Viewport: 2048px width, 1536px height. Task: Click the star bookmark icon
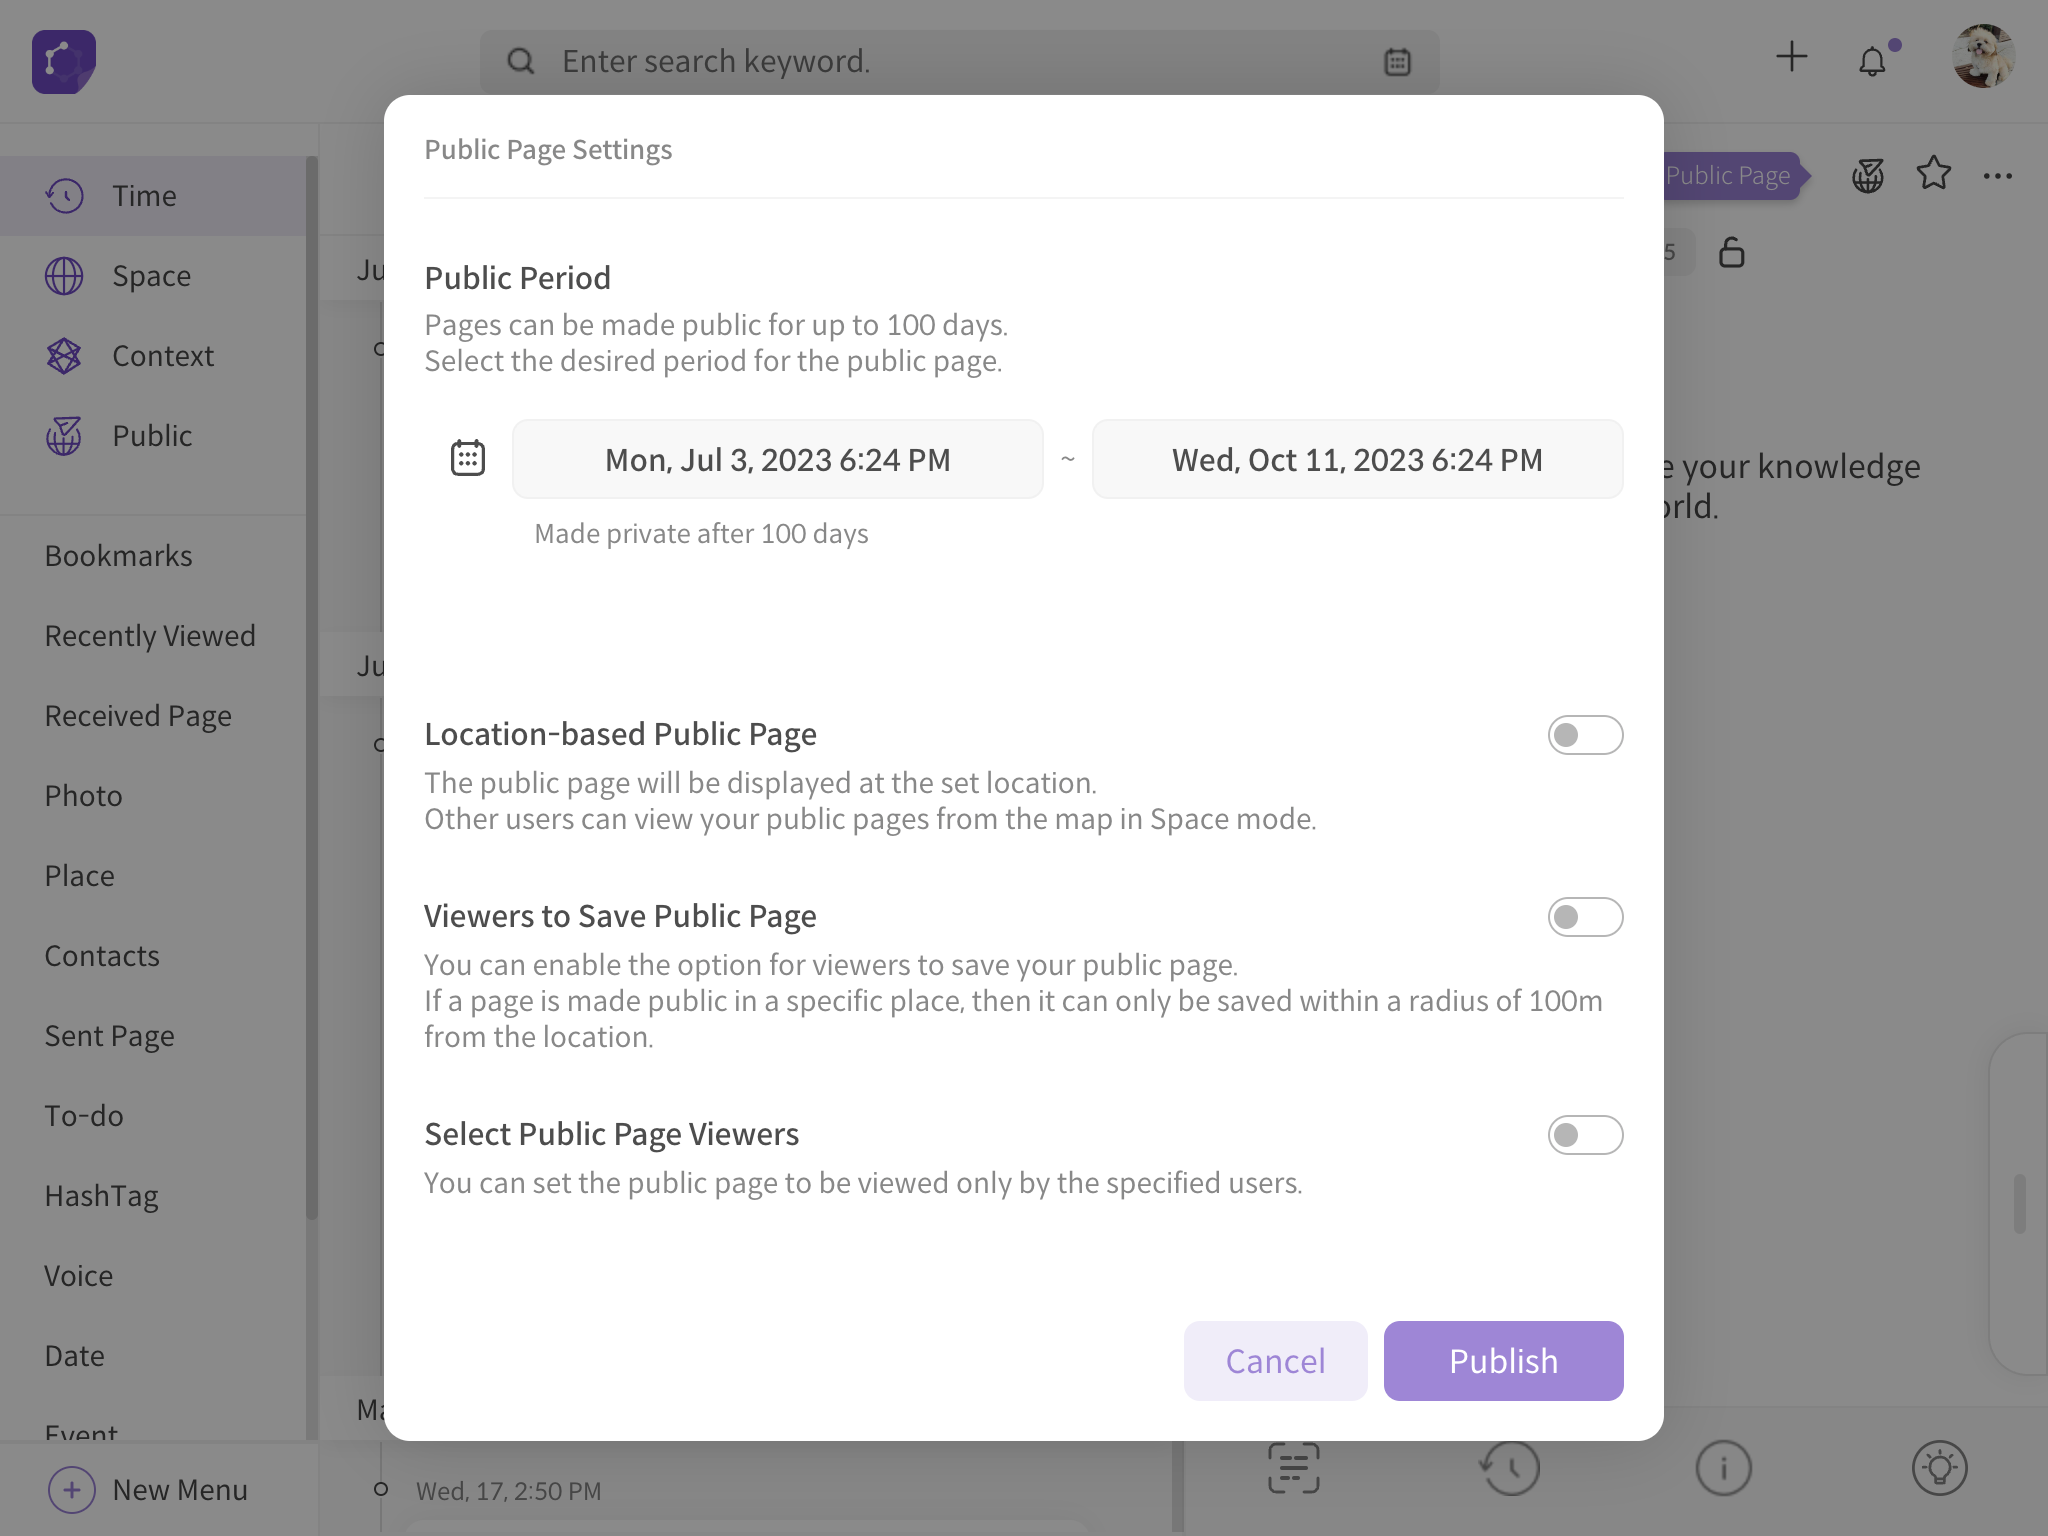1933,174
